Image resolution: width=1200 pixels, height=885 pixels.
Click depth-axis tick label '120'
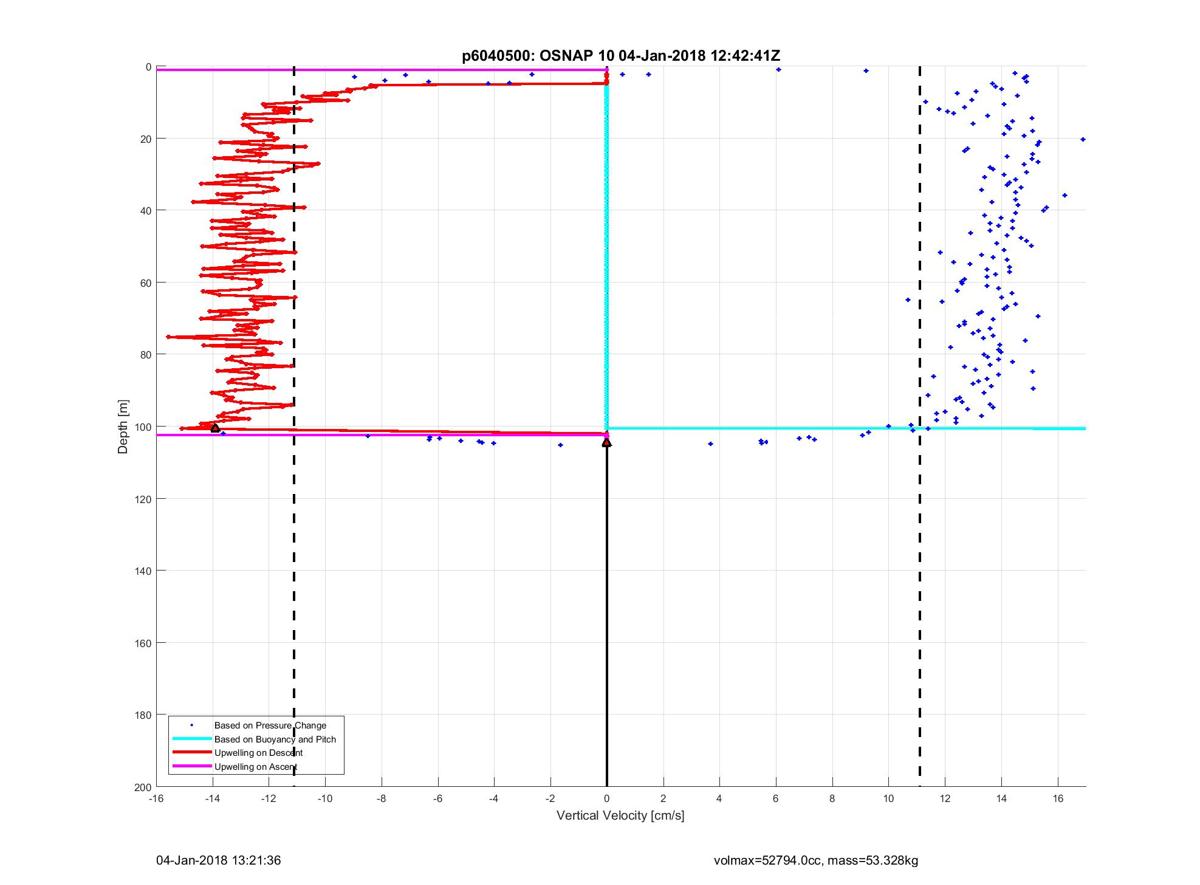(142, 499)
